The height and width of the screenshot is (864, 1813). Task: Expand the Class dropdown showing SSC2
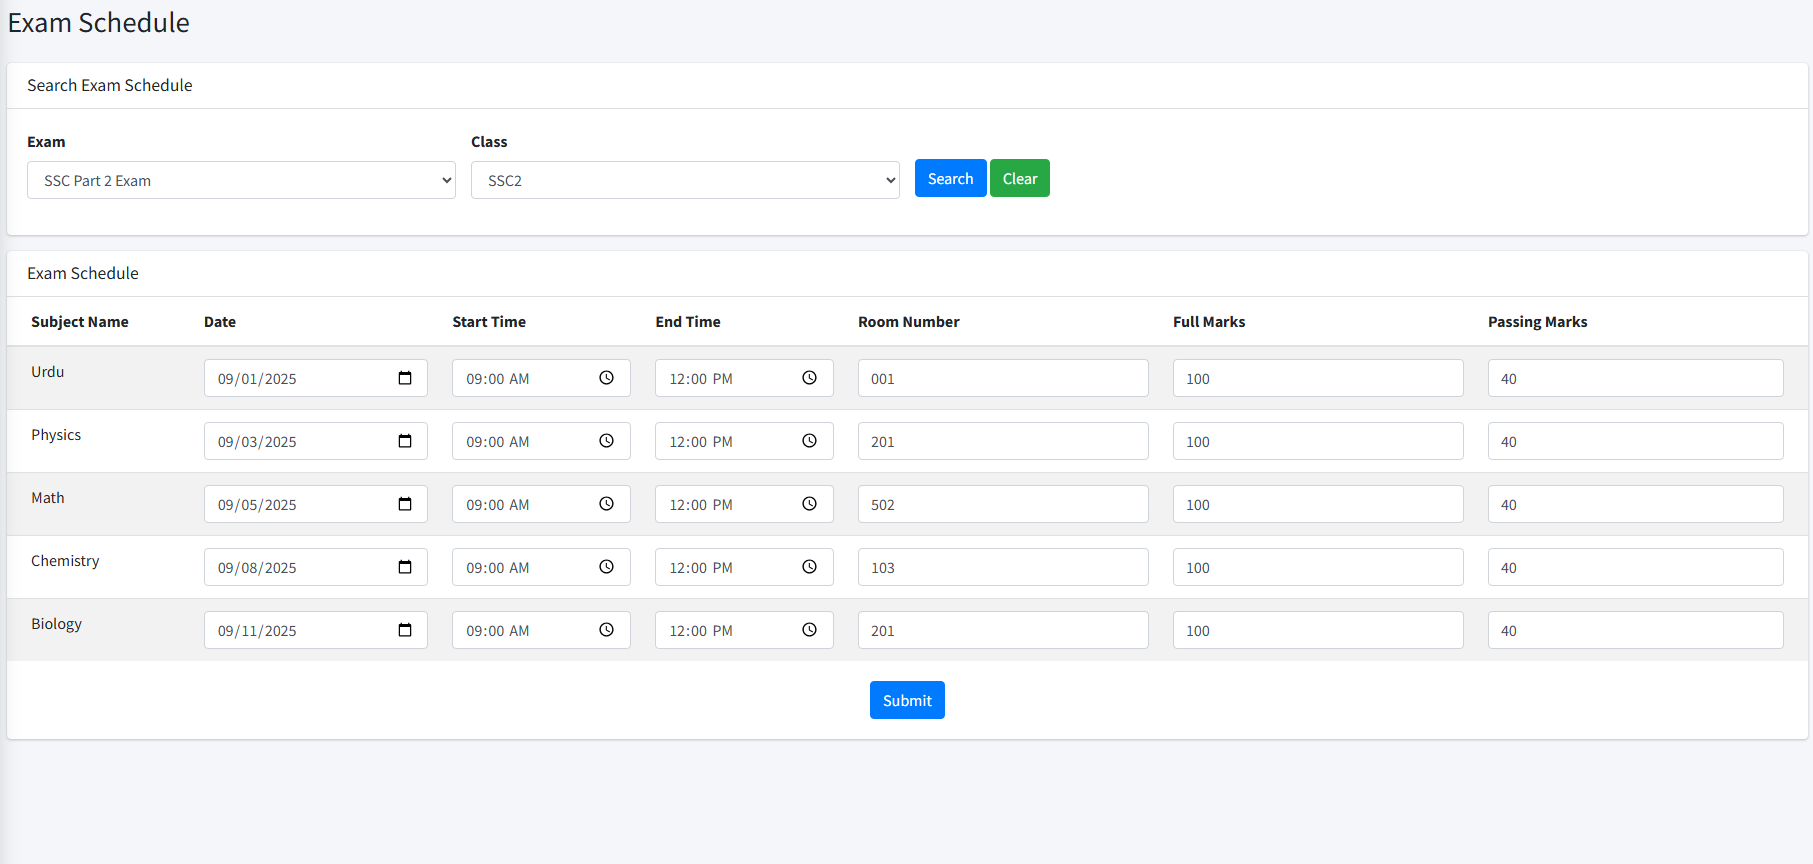[x=685, y=180]
